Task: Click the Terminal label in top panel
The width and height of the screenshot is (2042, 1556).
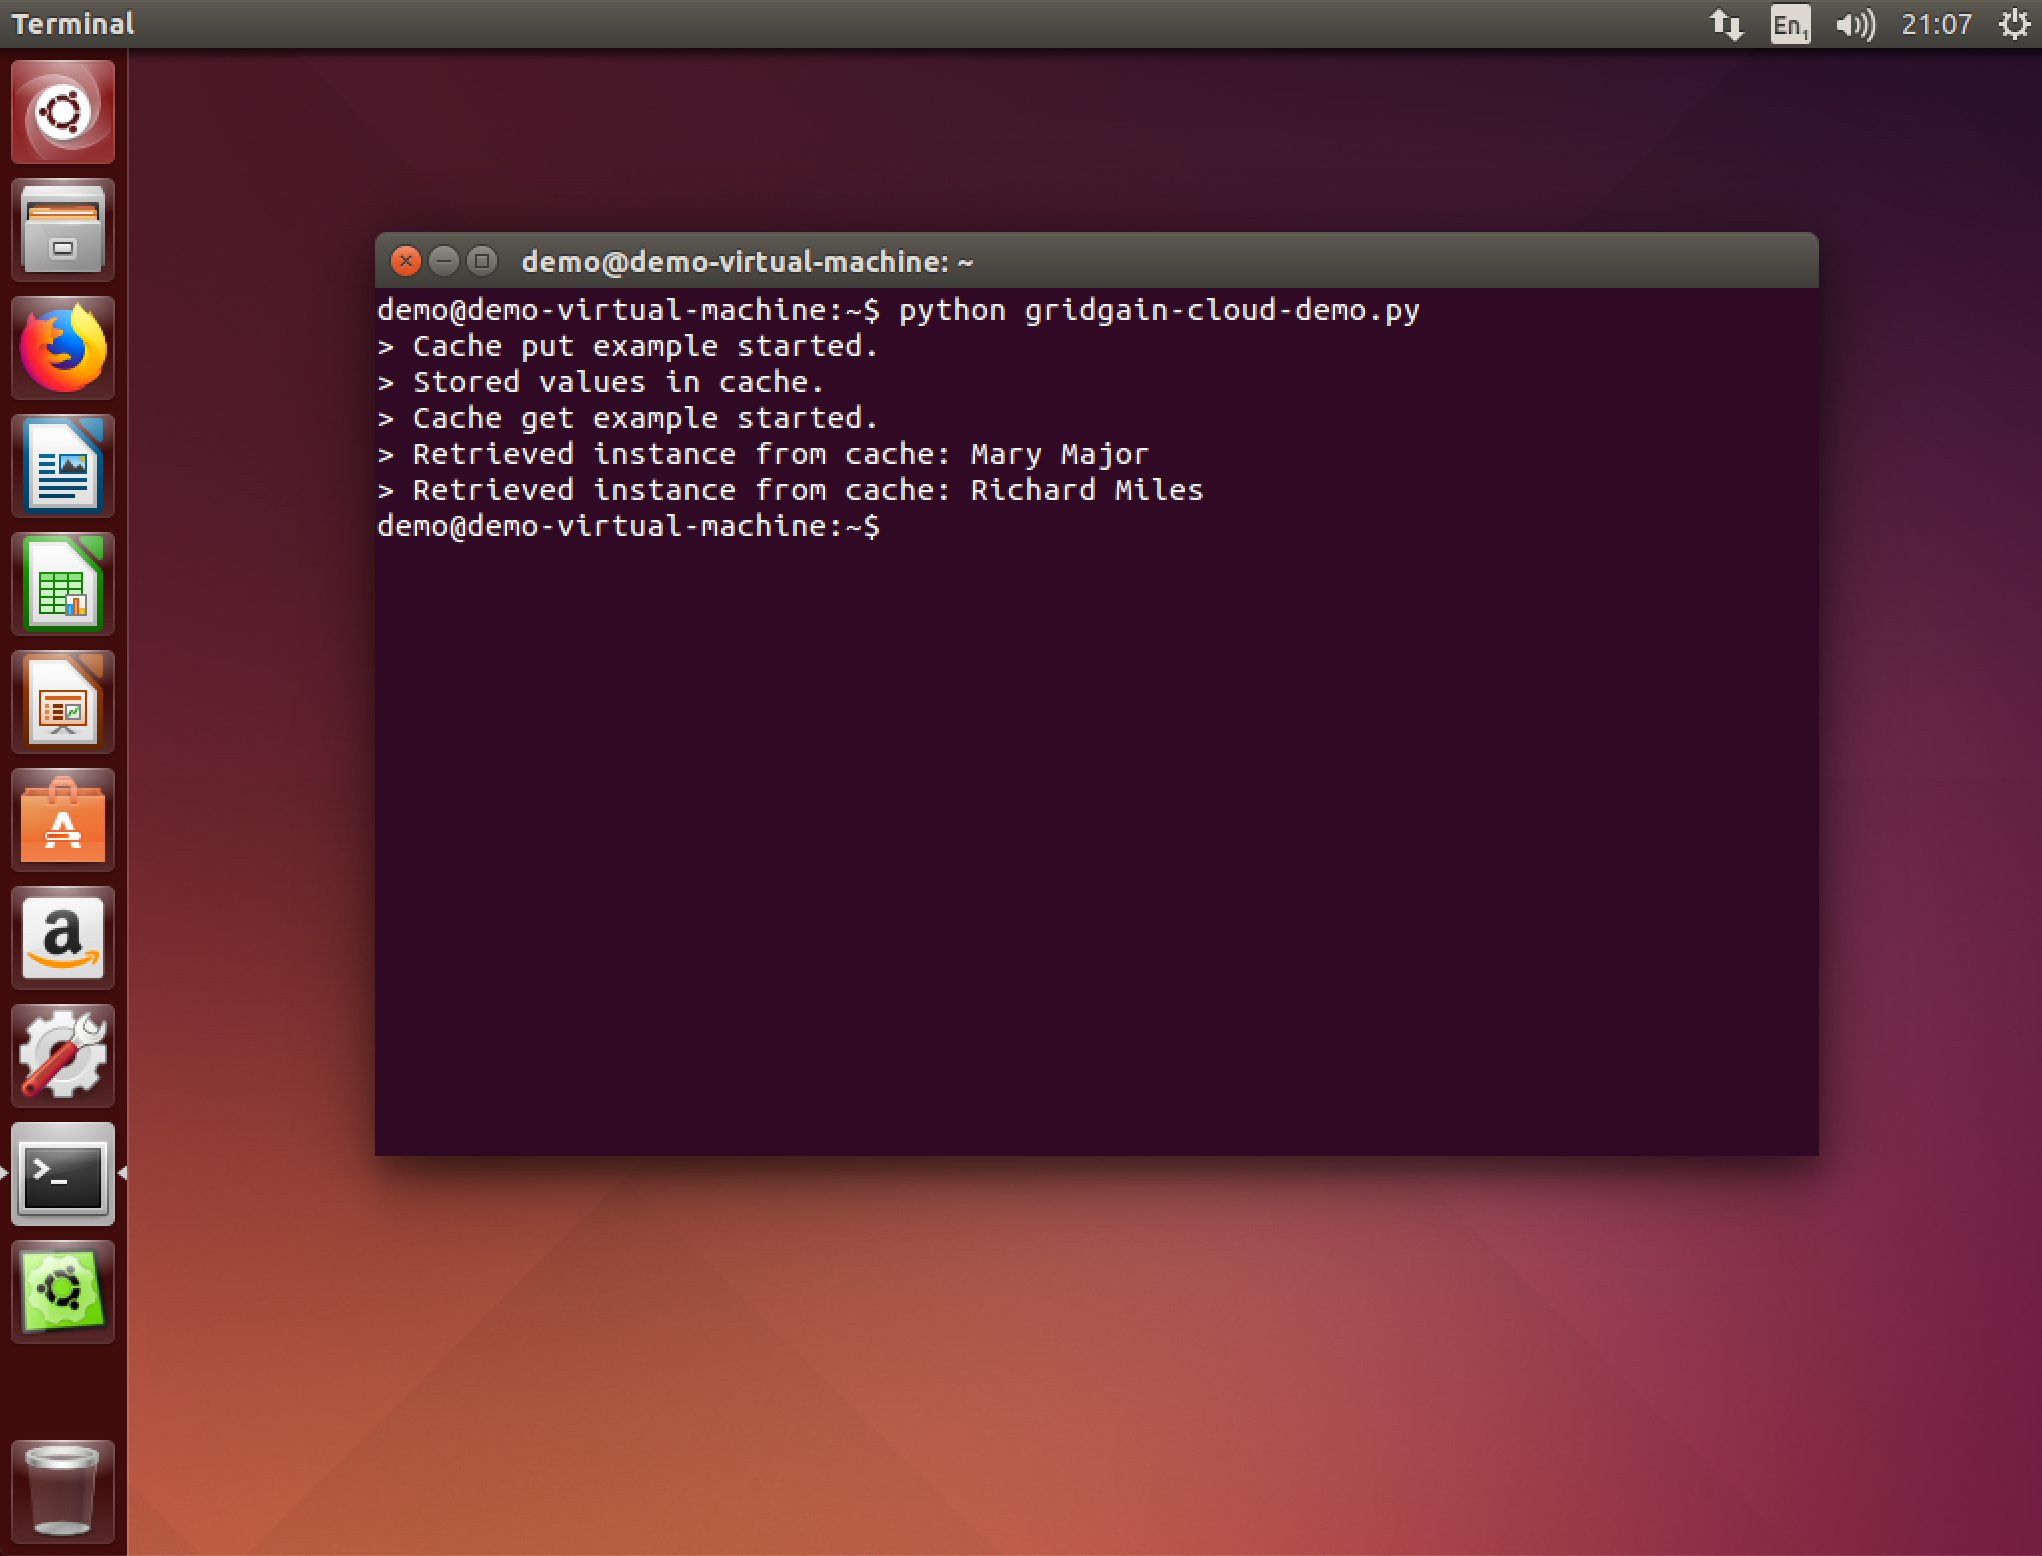Action: (x=72, y=24)
